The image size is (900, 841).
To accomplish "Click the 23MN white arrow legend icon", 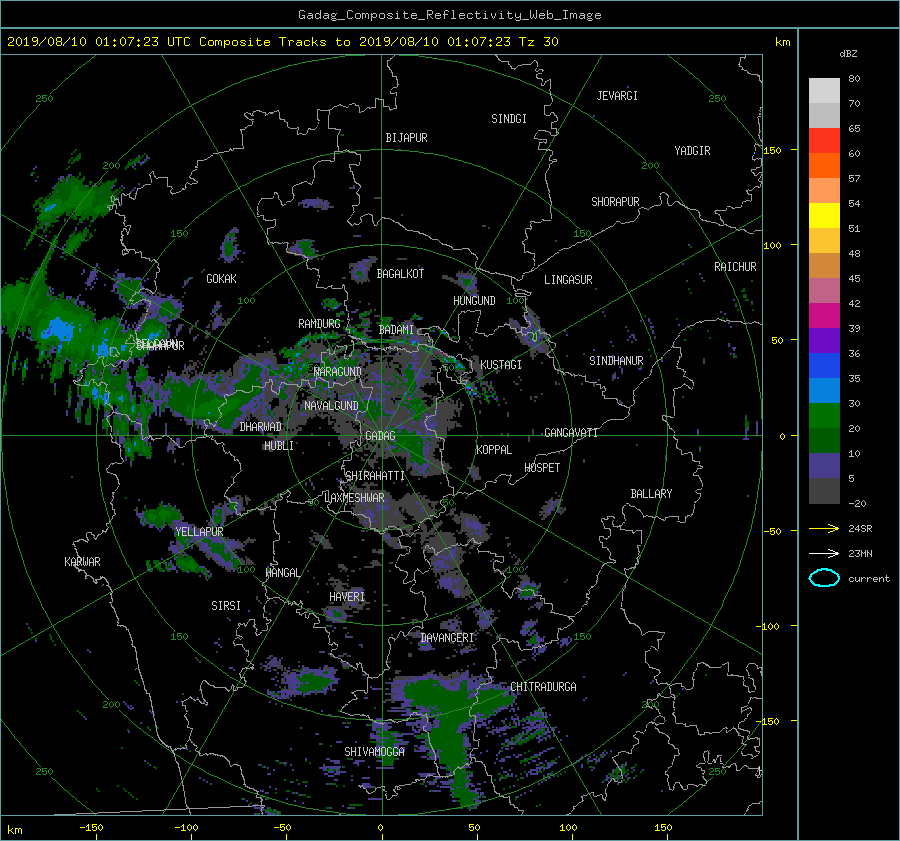I will [824, 553].
